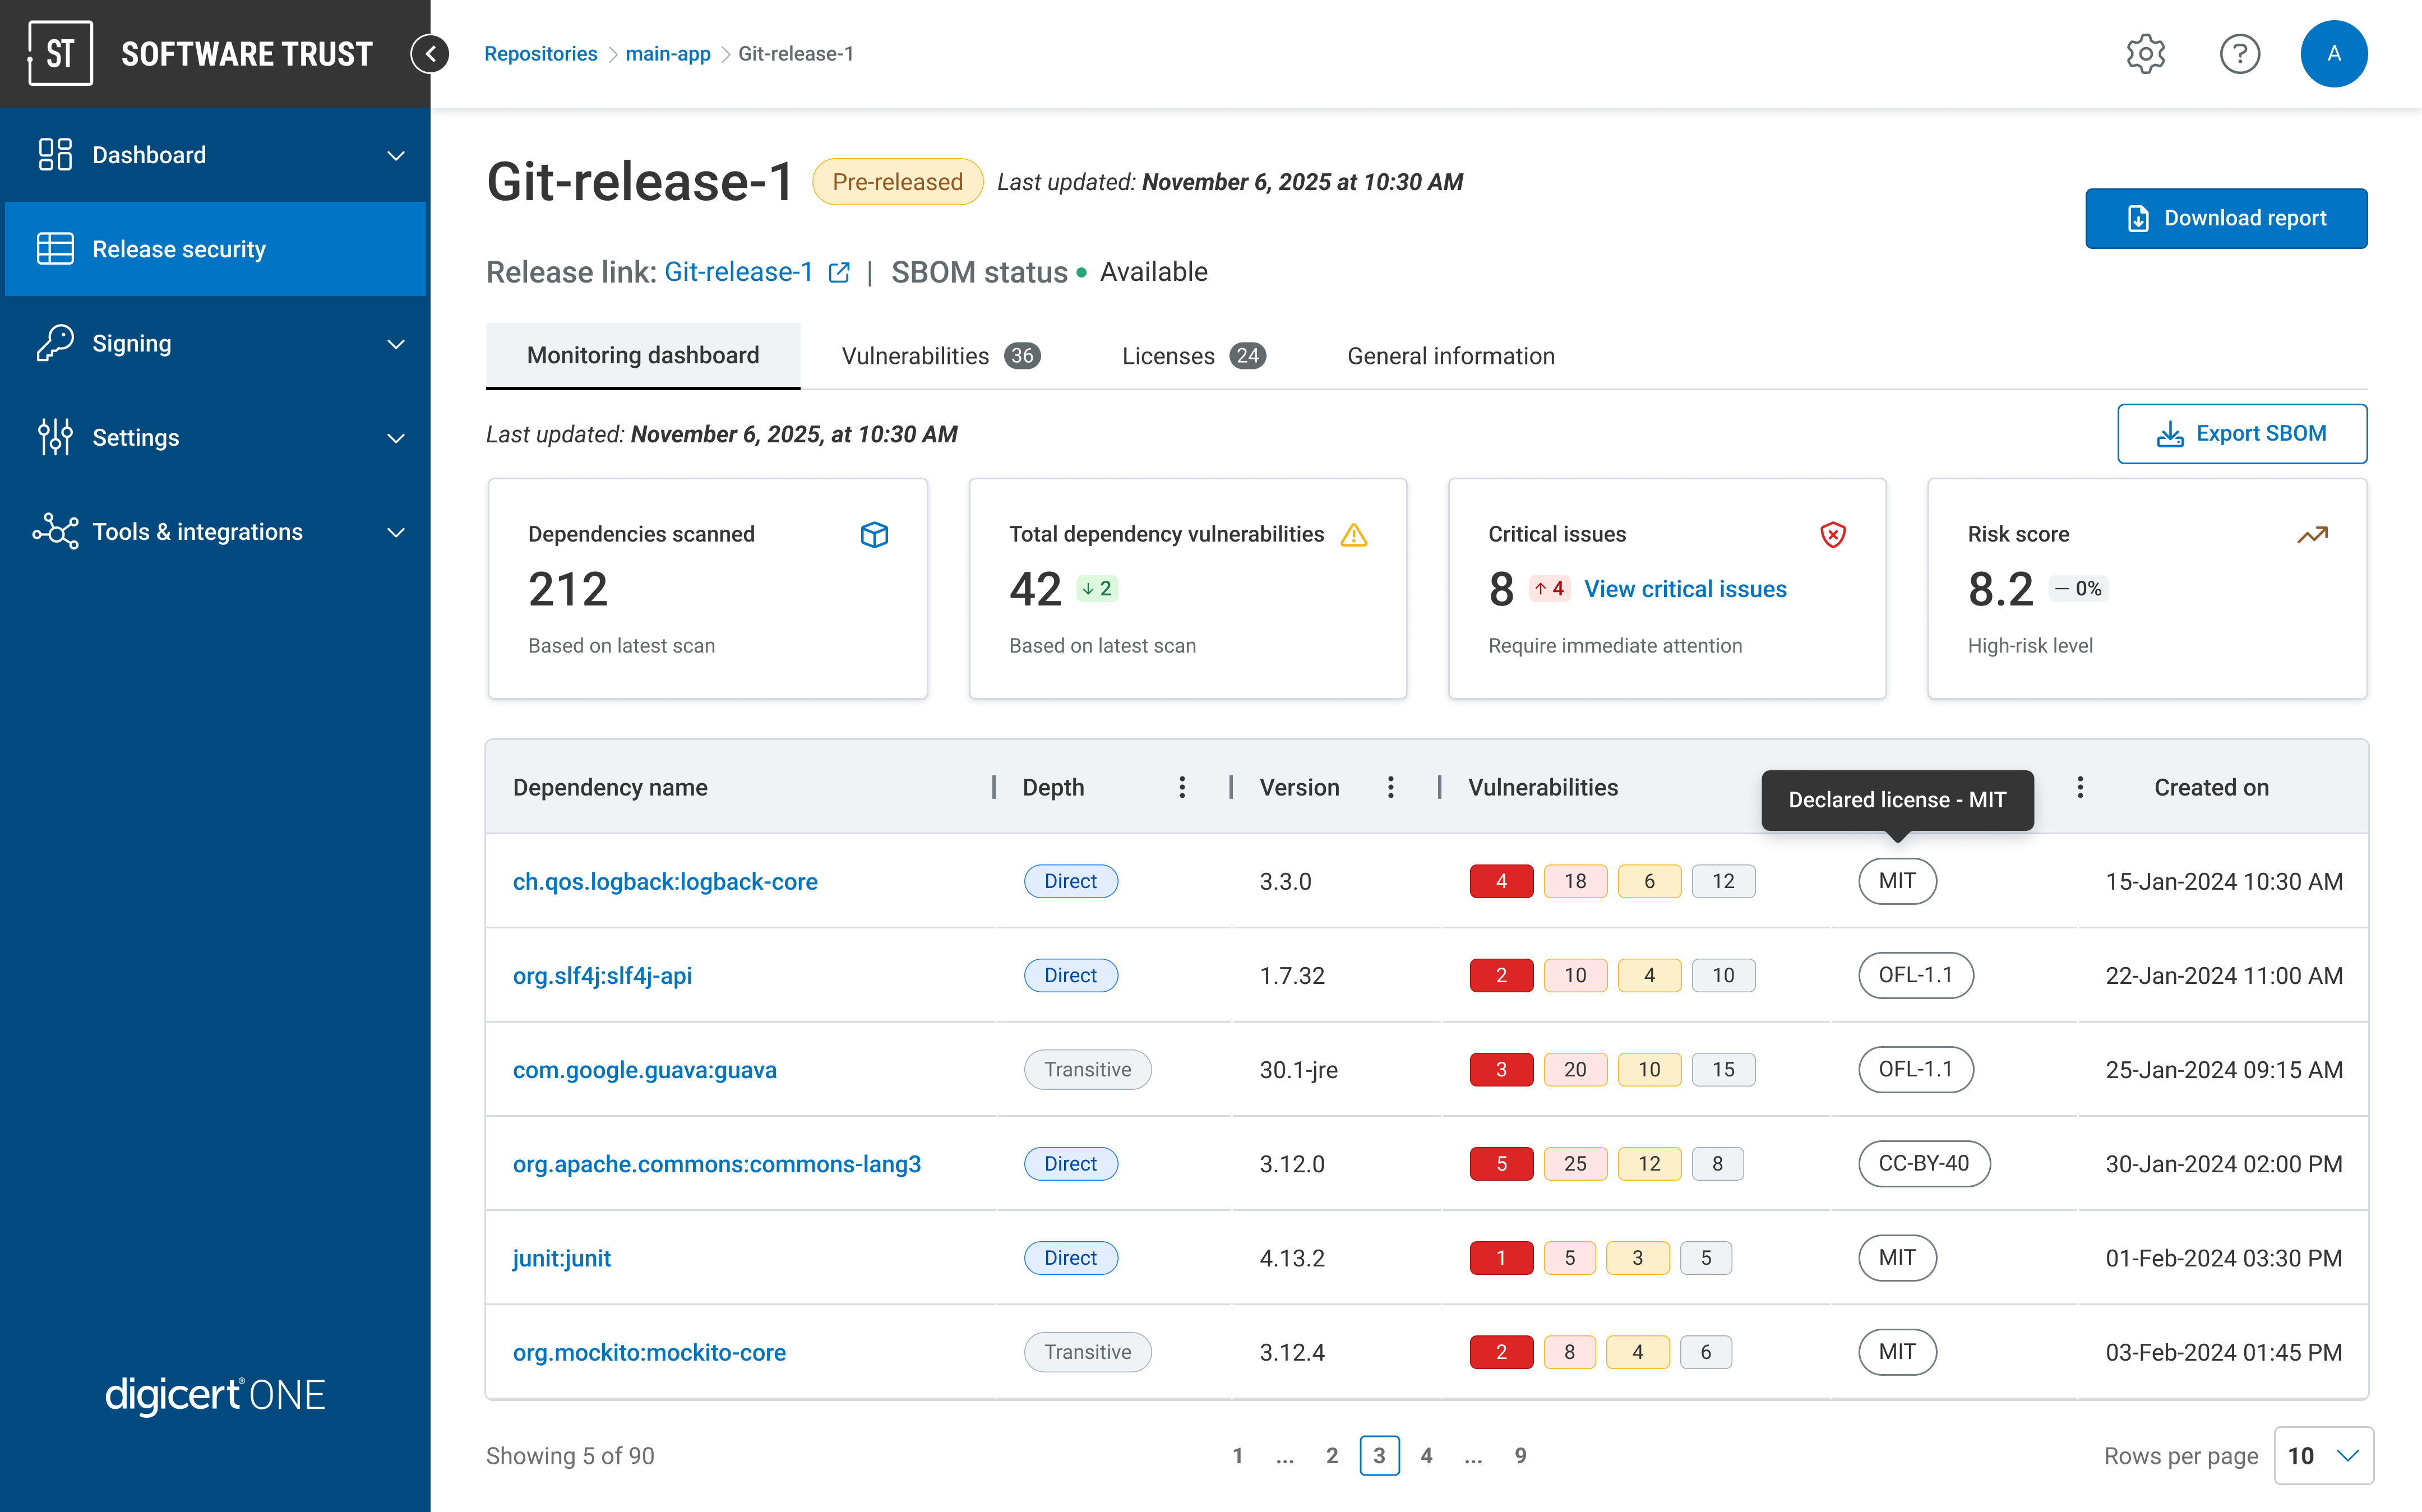Click the Download report button
Viewport: 2422px width, 1512px height.
click(2225, 218)
